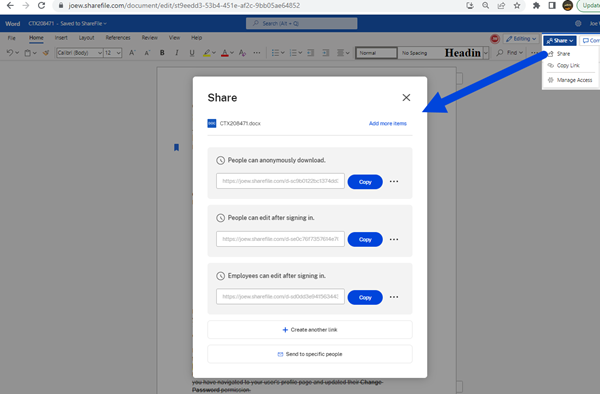
Task: Click the shrink font size icon
Action: (x=147, y=53)
